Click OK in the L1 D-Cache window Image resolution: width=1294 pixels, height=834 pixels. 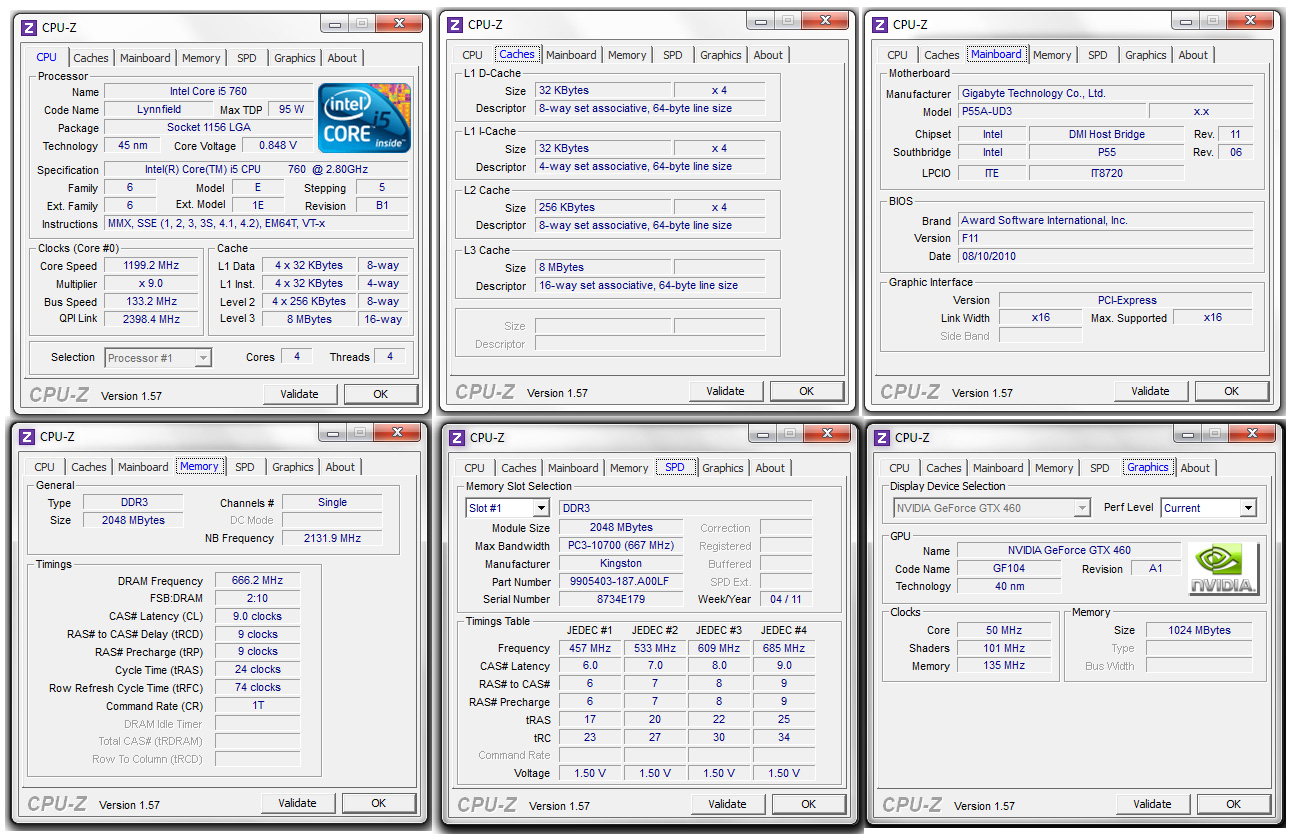point(807,391)
